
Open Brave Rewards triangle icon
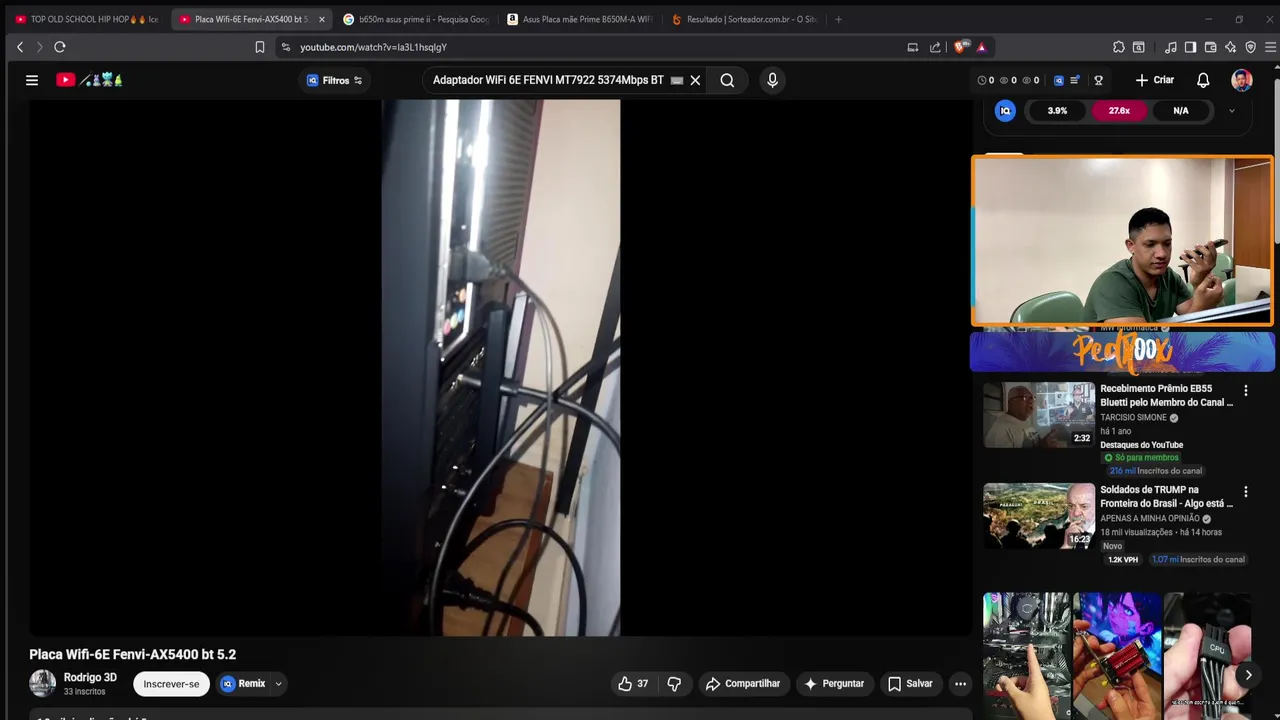[x=982, y=47]
